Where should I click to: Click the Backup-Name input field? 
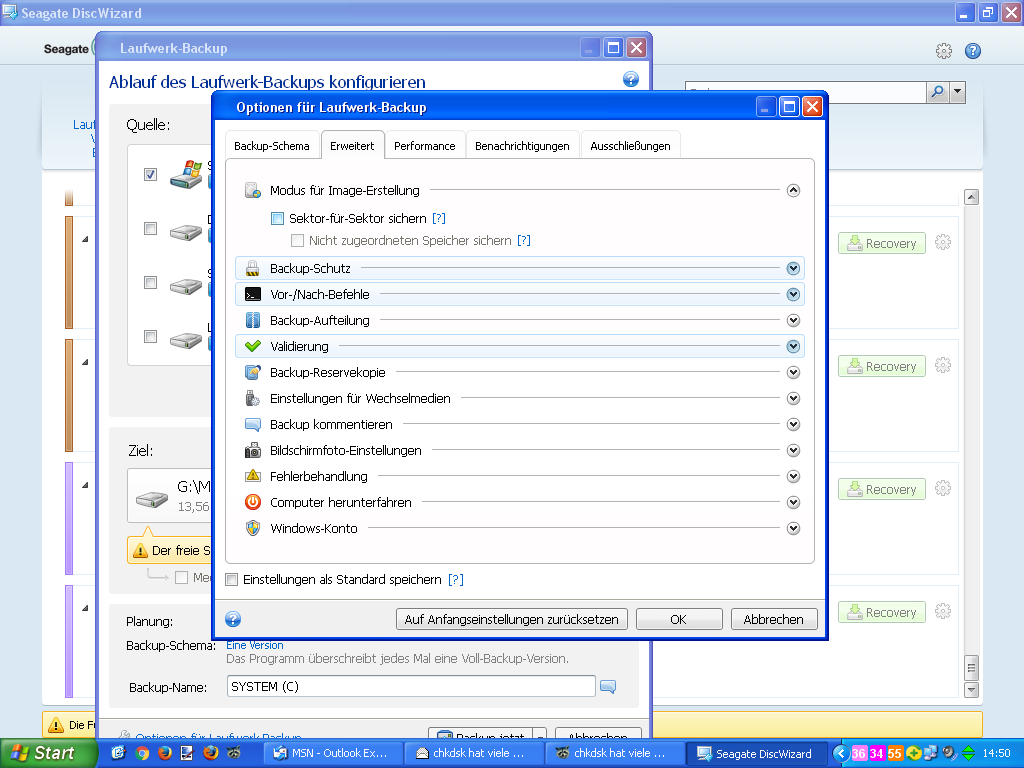411,687
